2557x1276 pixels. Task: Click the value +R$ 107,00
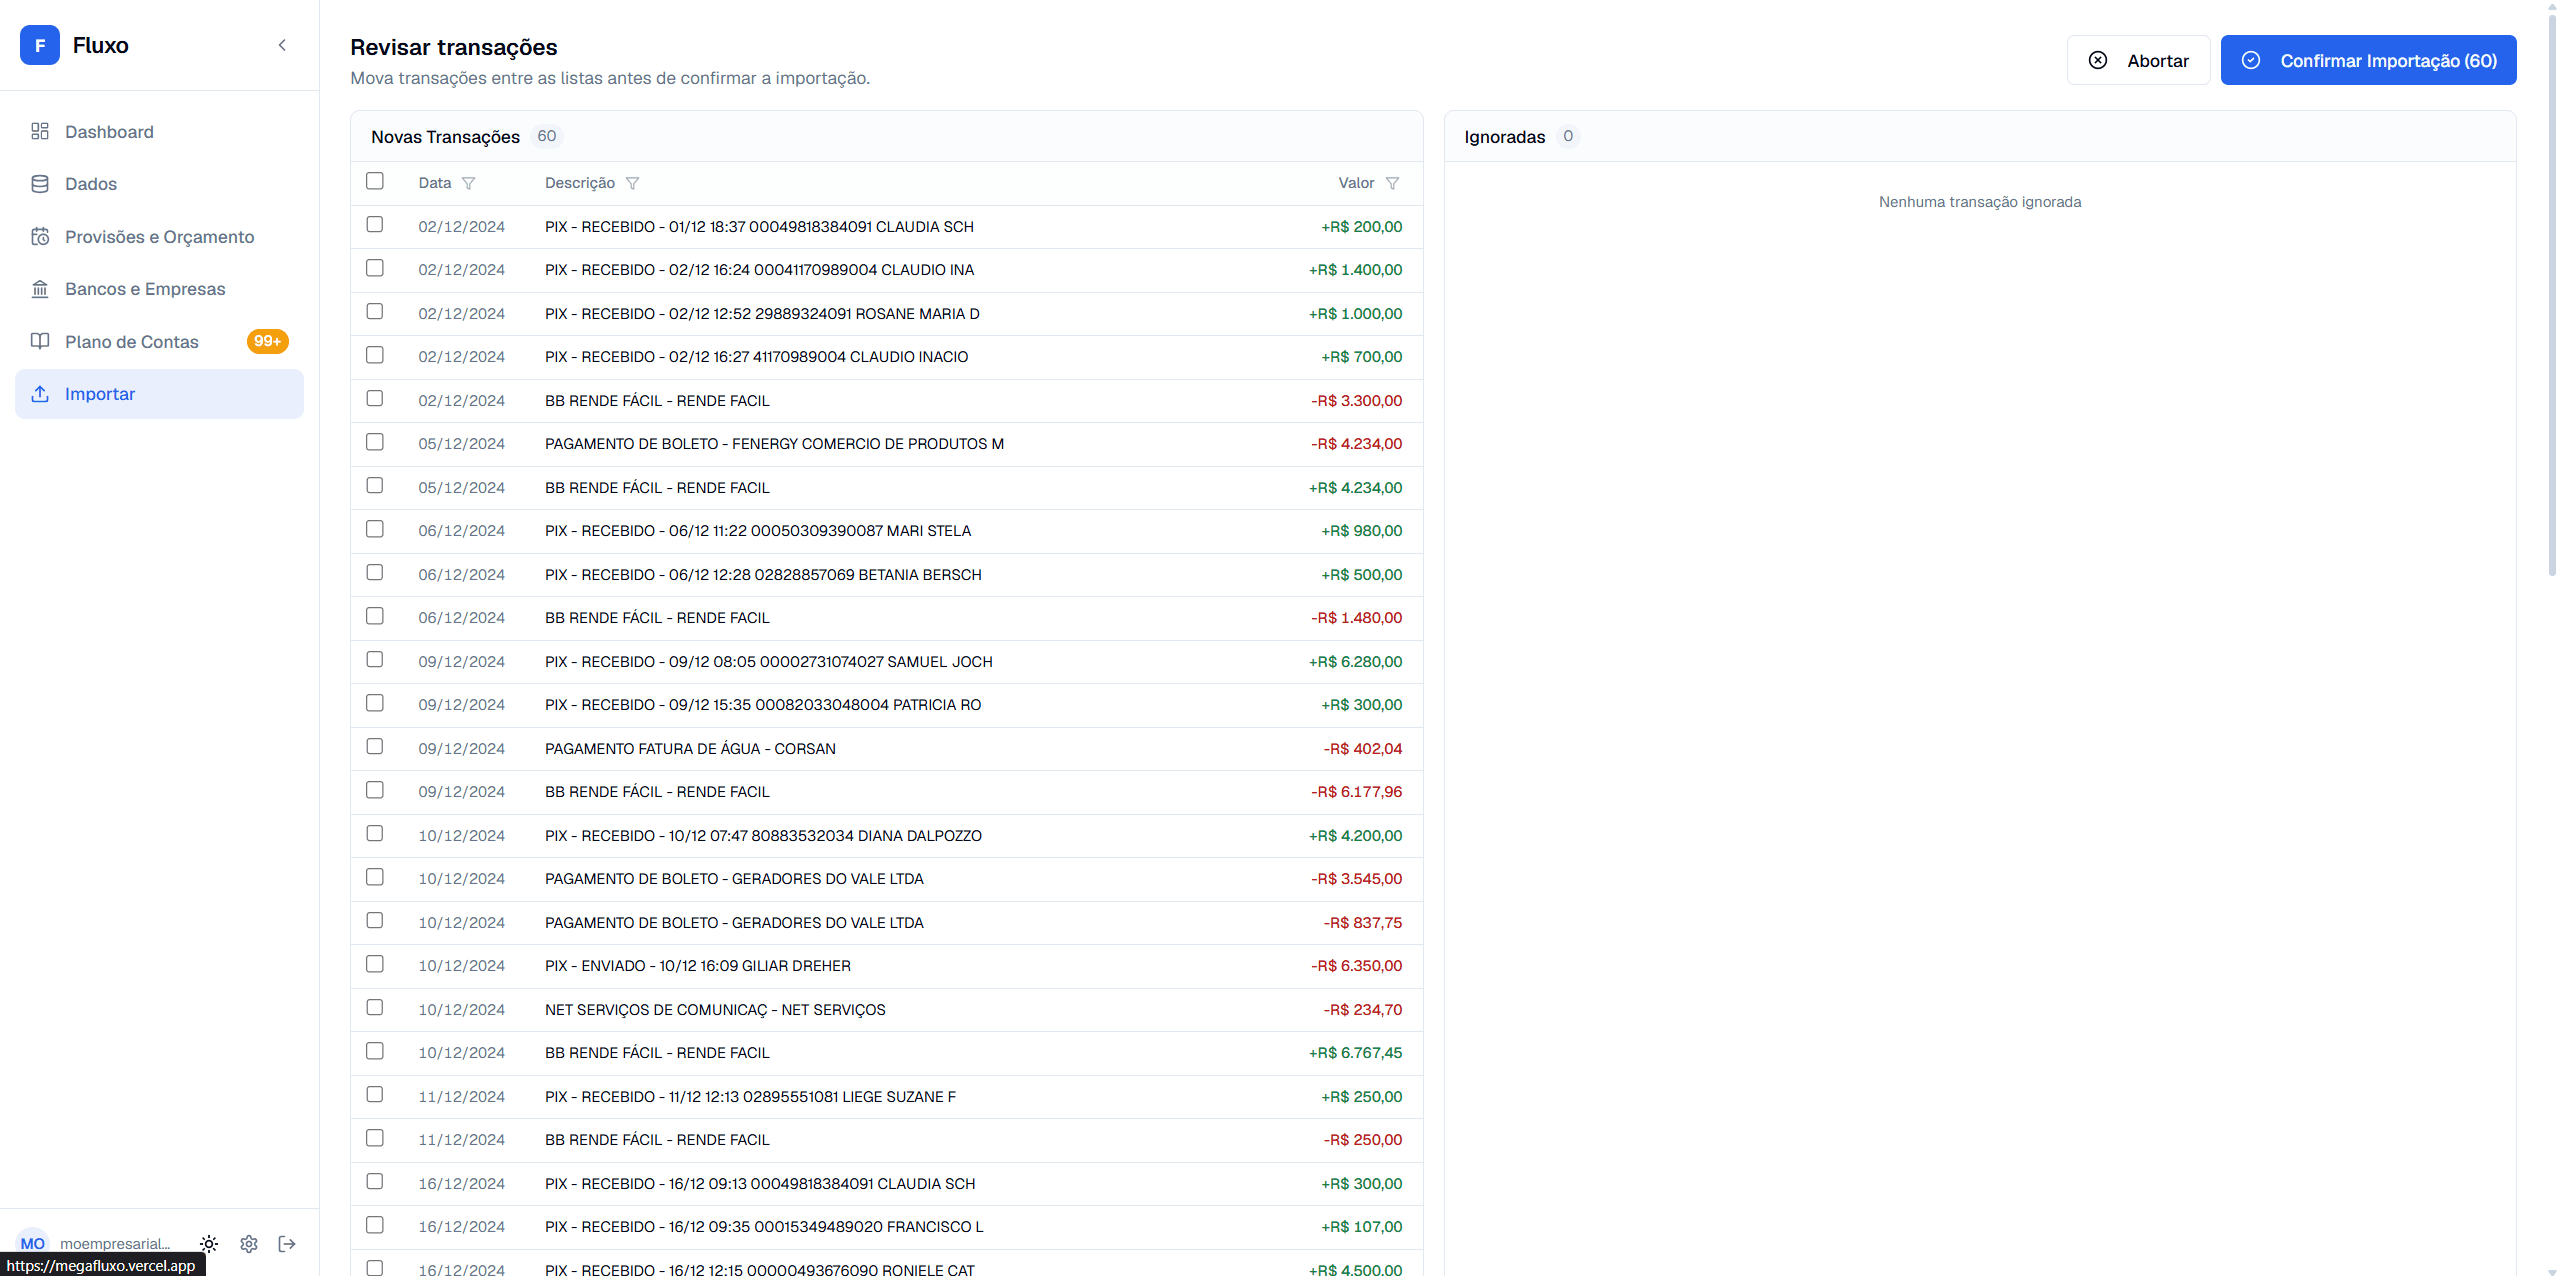click(1361, 1227)
